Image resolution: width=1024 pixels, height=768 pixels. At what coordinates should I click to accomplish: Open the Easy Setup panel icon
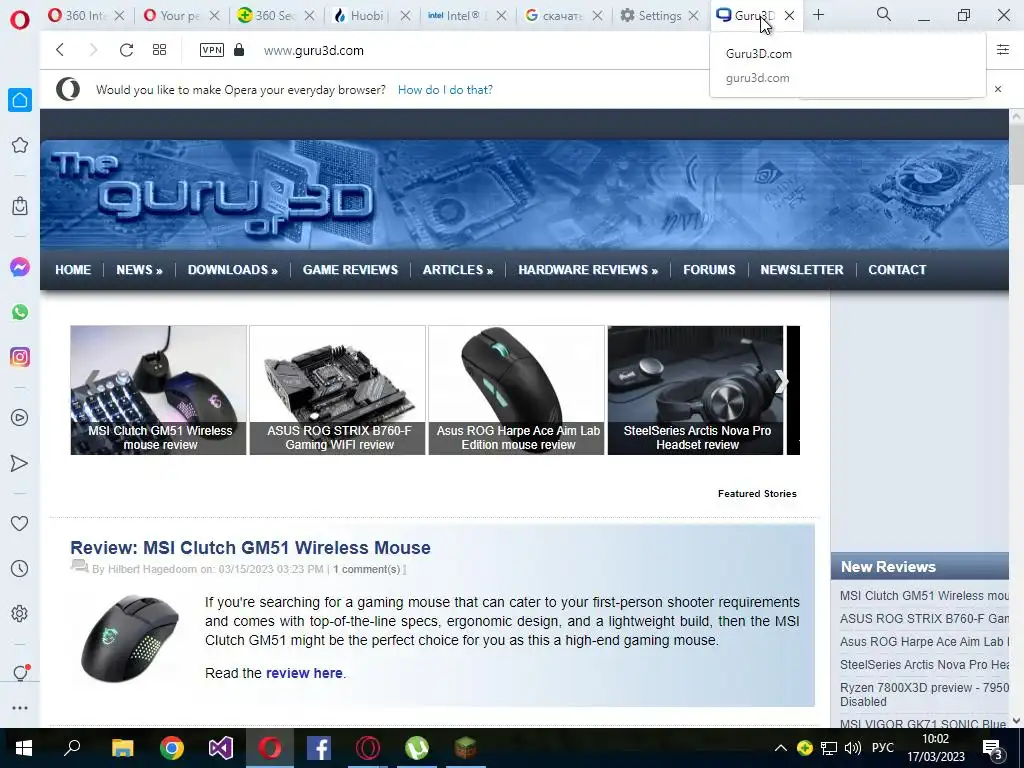(1002, 50)
